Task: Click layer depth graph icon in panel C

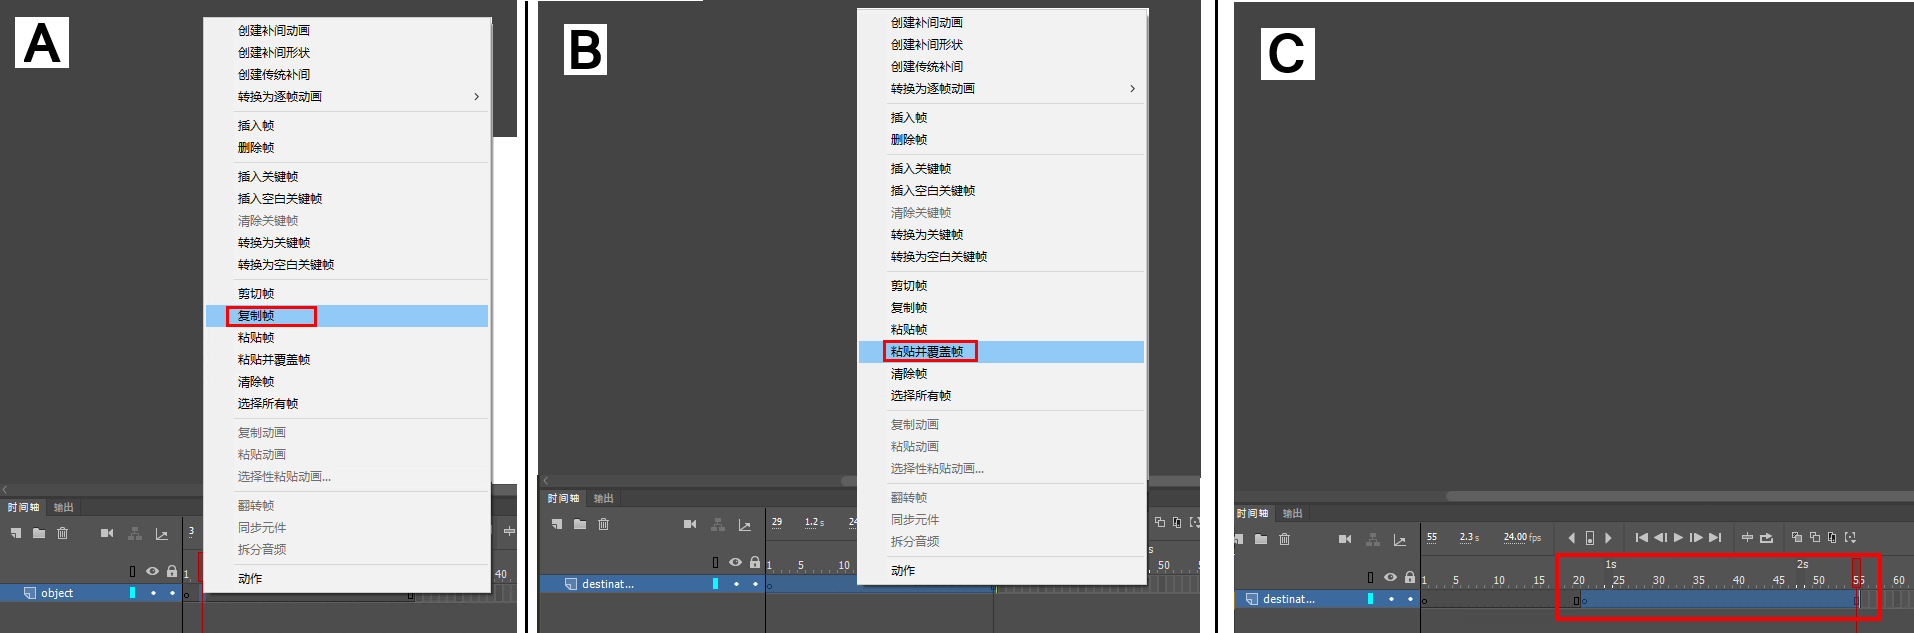Action: (1400, 540)
